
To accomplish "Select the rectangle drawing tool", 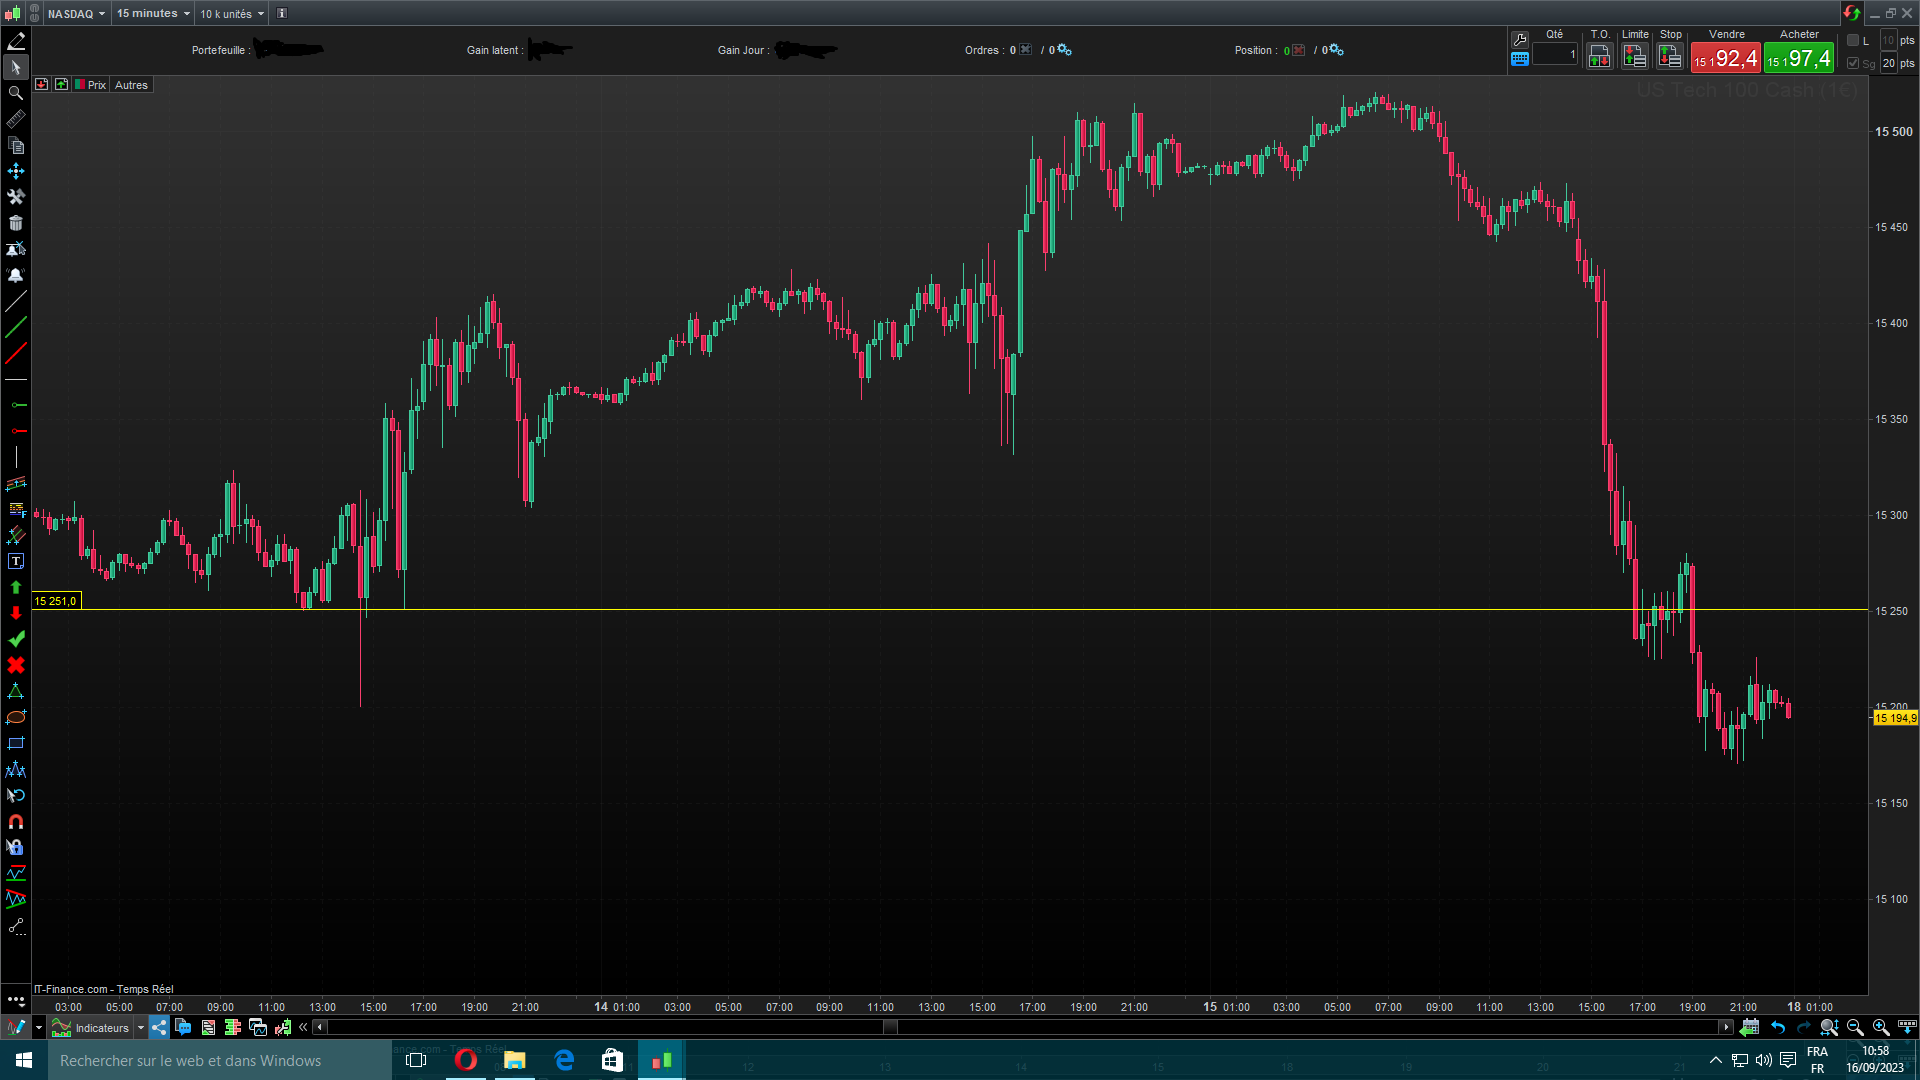I will click(x=16, y=743).
